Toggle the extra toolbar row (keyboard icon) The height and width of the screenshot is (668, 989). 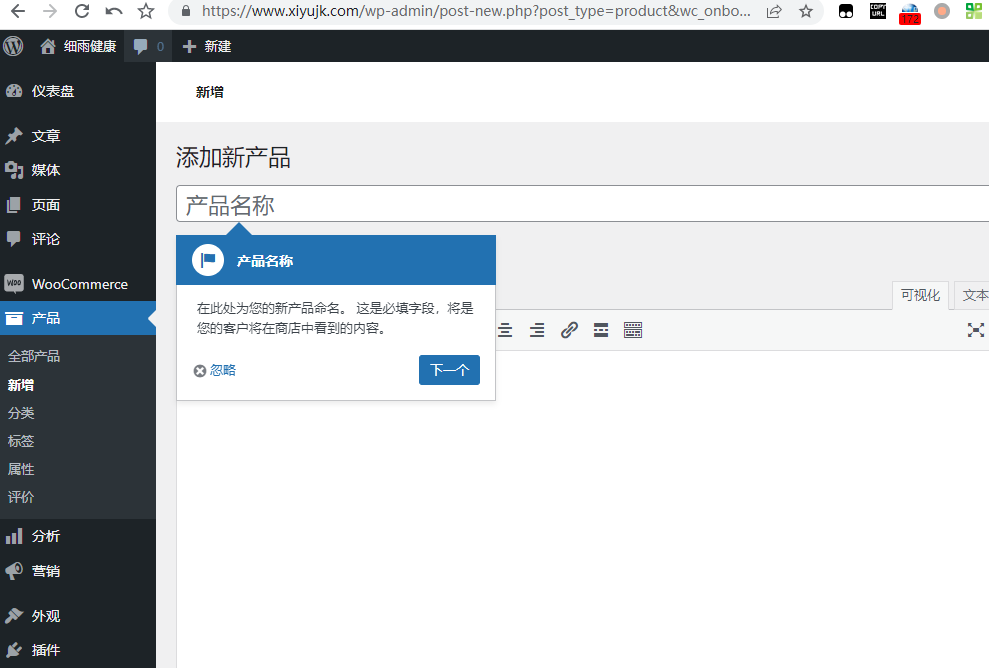pyautogui.click(x=633, y=330)
